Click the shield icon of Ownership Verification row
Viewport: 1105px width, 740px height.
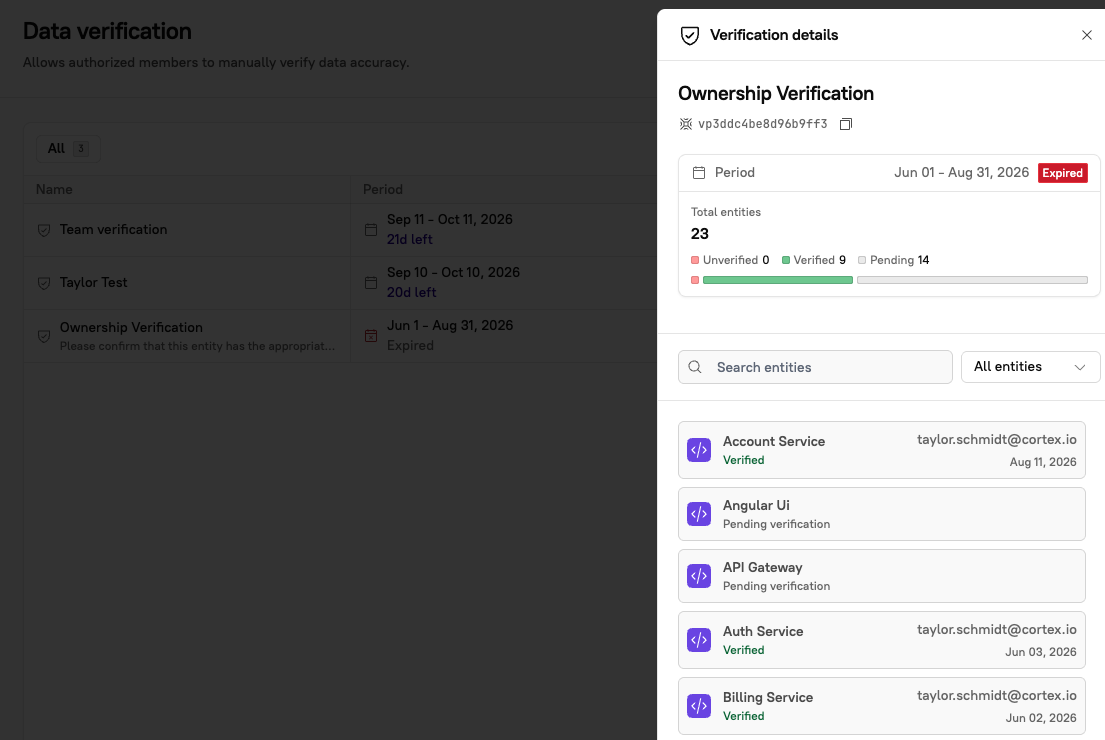(x=44, y=336)
